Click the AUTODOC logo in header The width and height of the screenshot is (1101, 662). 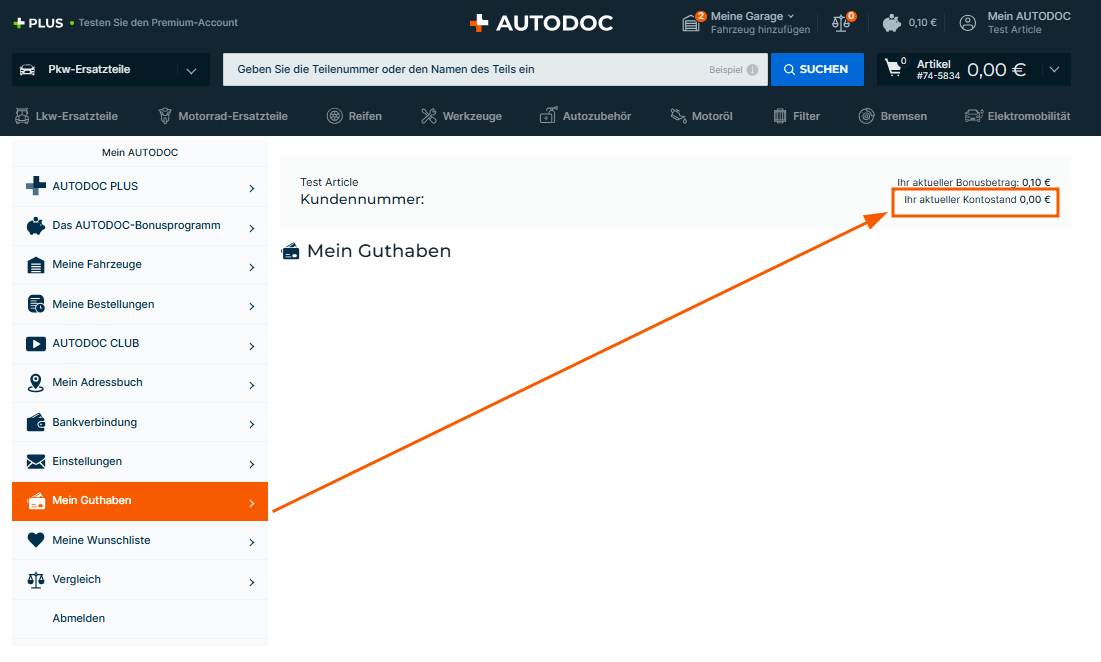point(541,22)
